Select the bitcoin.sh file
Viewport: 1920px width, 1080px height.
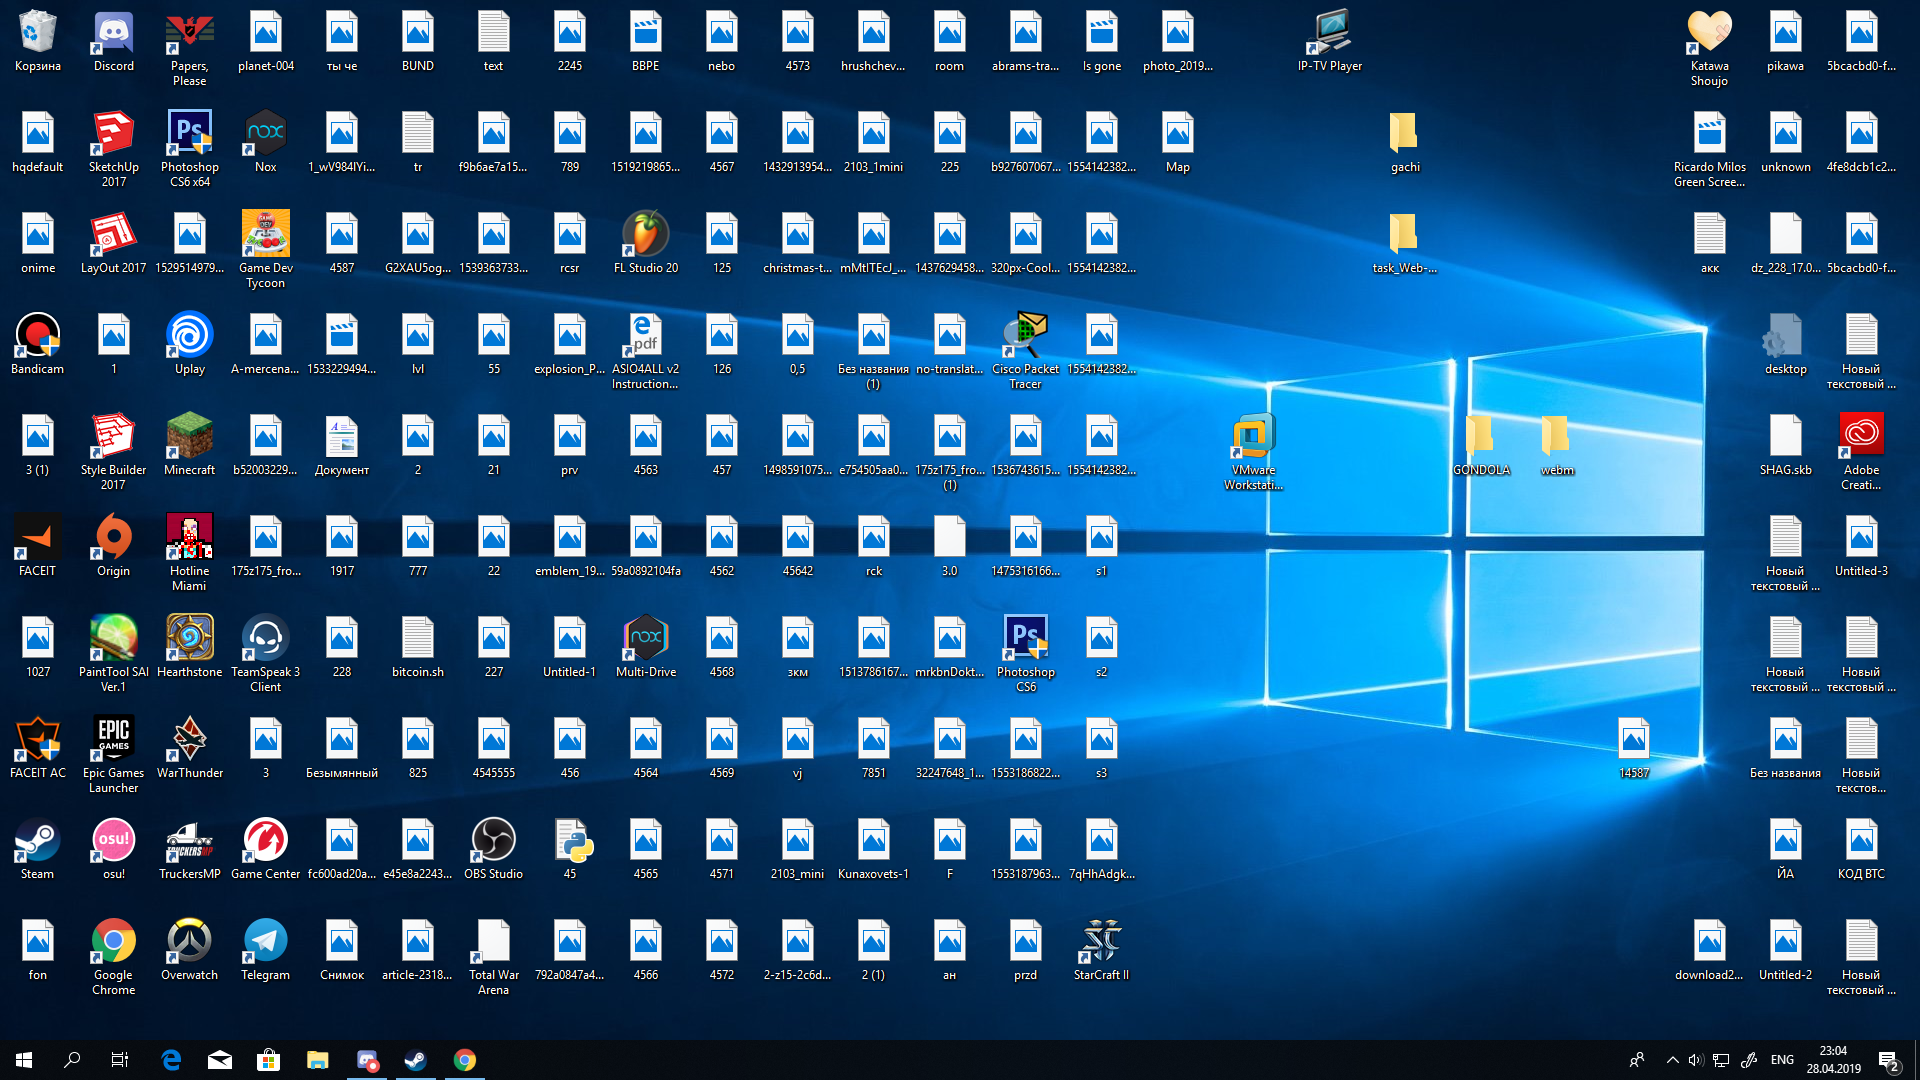coord(418,648)
